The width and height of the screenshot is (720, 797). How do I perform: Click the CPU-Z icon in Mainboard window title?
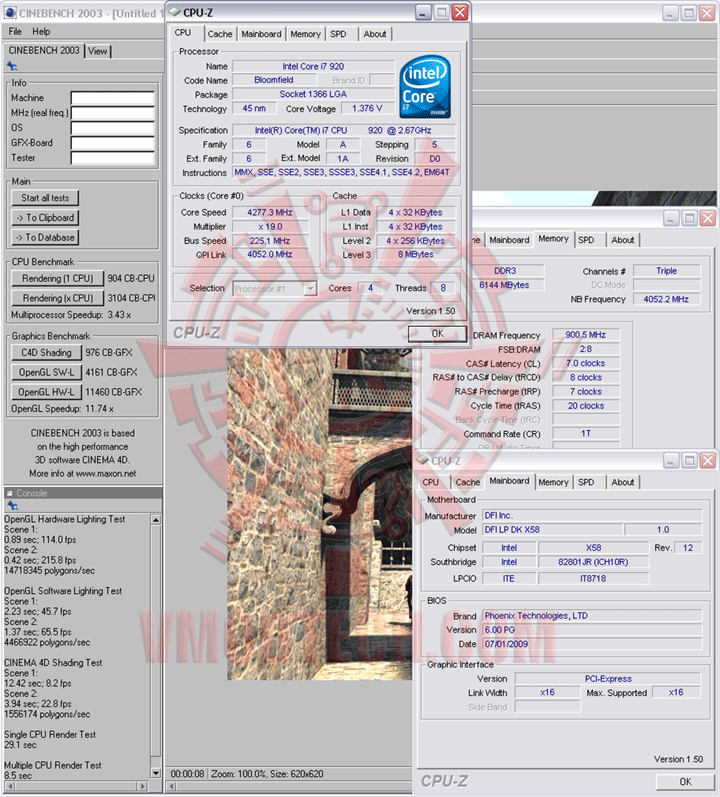422,461
